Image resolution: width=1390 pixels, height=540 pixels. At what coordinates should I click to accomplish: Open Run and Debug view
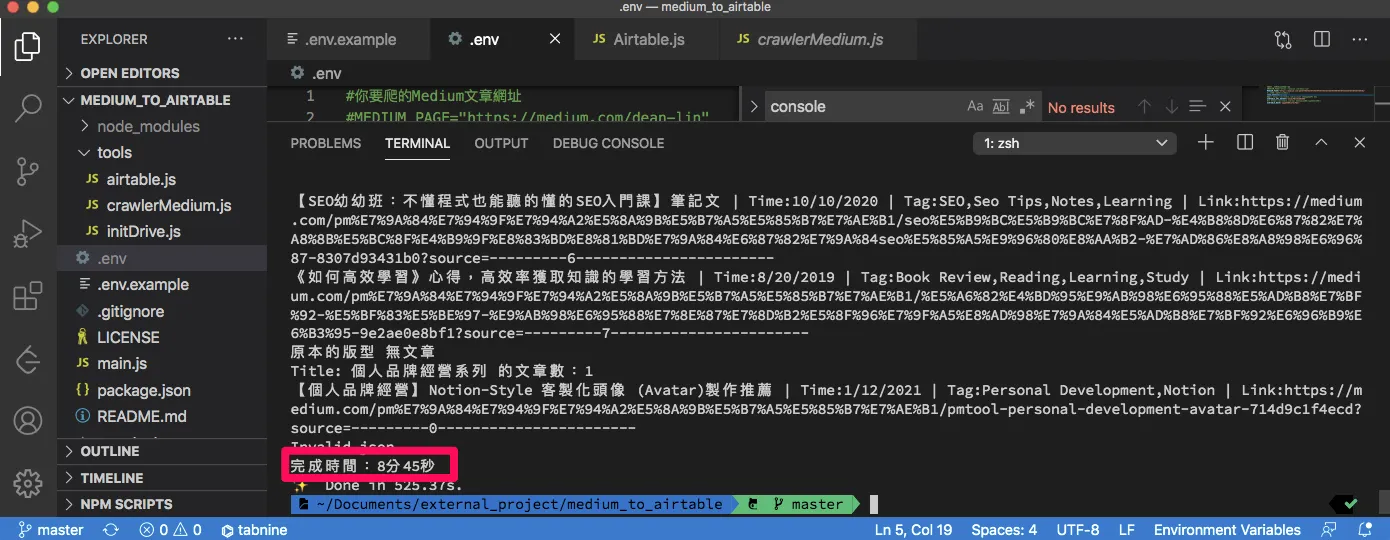[x=28, y=235]
